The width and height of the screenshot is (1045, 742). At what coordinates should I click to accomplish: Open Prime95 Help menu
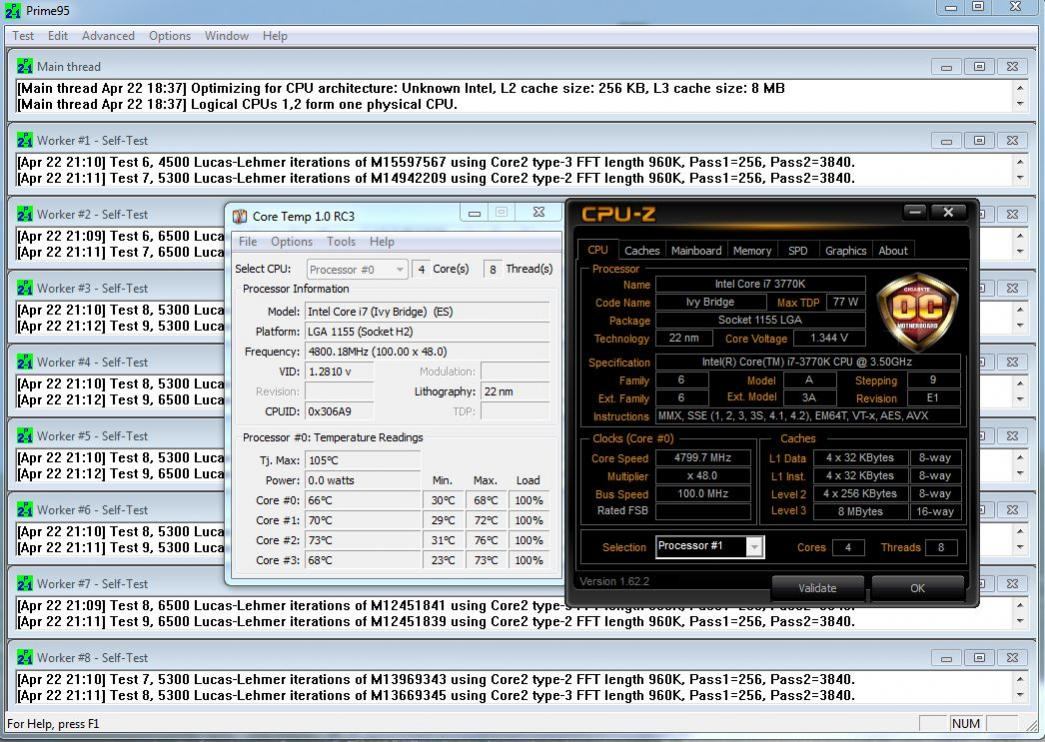coord(275,36)
